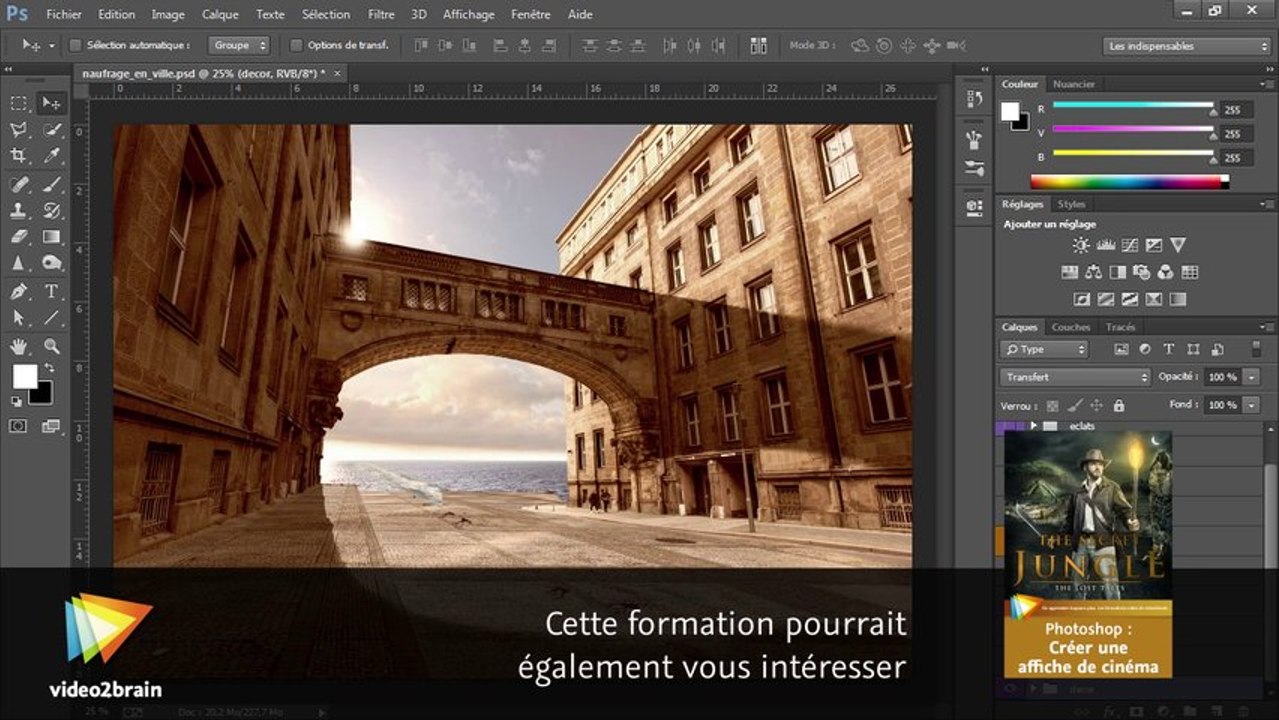Image resolution: width=1279 pixels, height=720 pixels.
Task: Select the Eyedropper tool
Action: pyautogui.click(x=51, y=156)
